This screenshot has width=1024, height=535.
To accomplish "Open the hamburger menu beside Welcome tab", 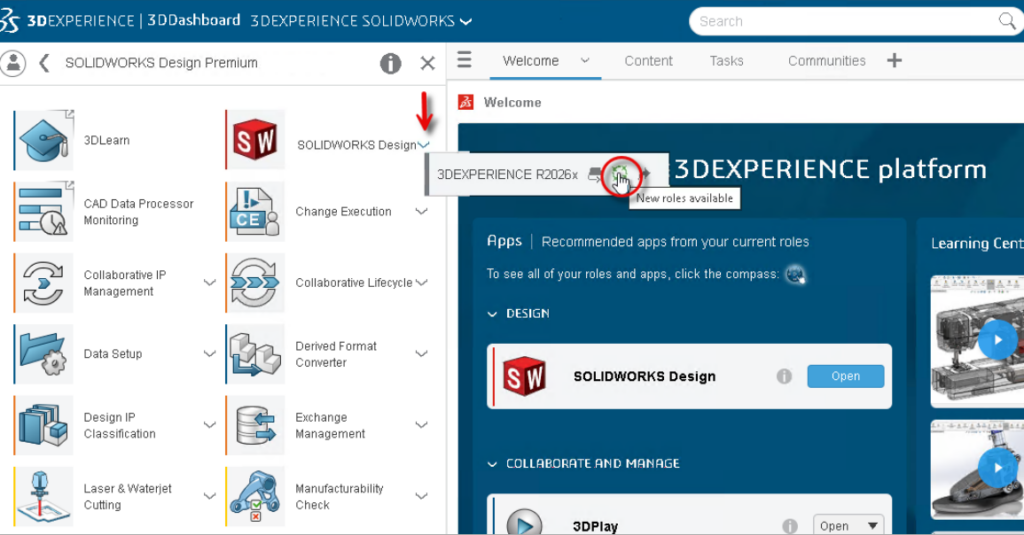I will (464, 60).
